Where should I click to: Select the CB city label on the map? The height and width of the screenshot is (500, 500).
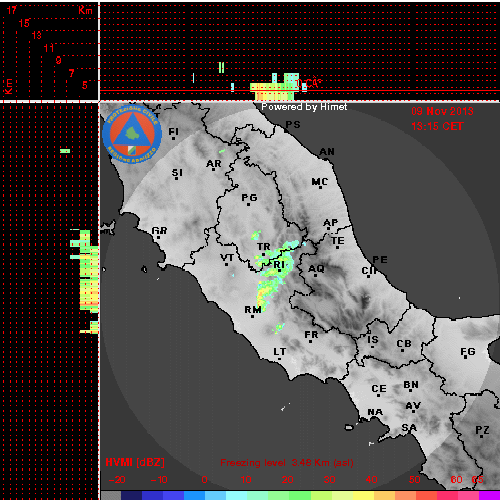[x=404, y=344]
